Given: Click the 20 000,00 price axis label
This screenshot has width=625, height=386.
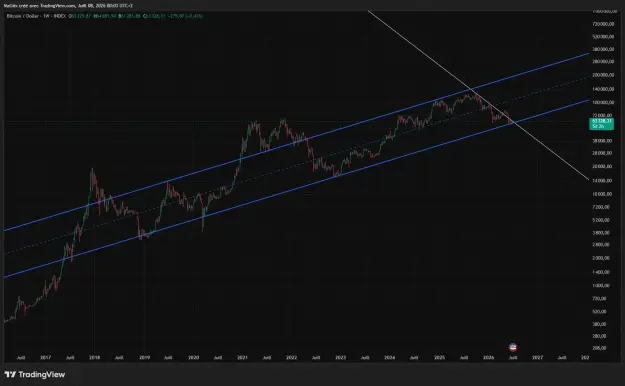Looking at the screenshot, I should (602, 166).
